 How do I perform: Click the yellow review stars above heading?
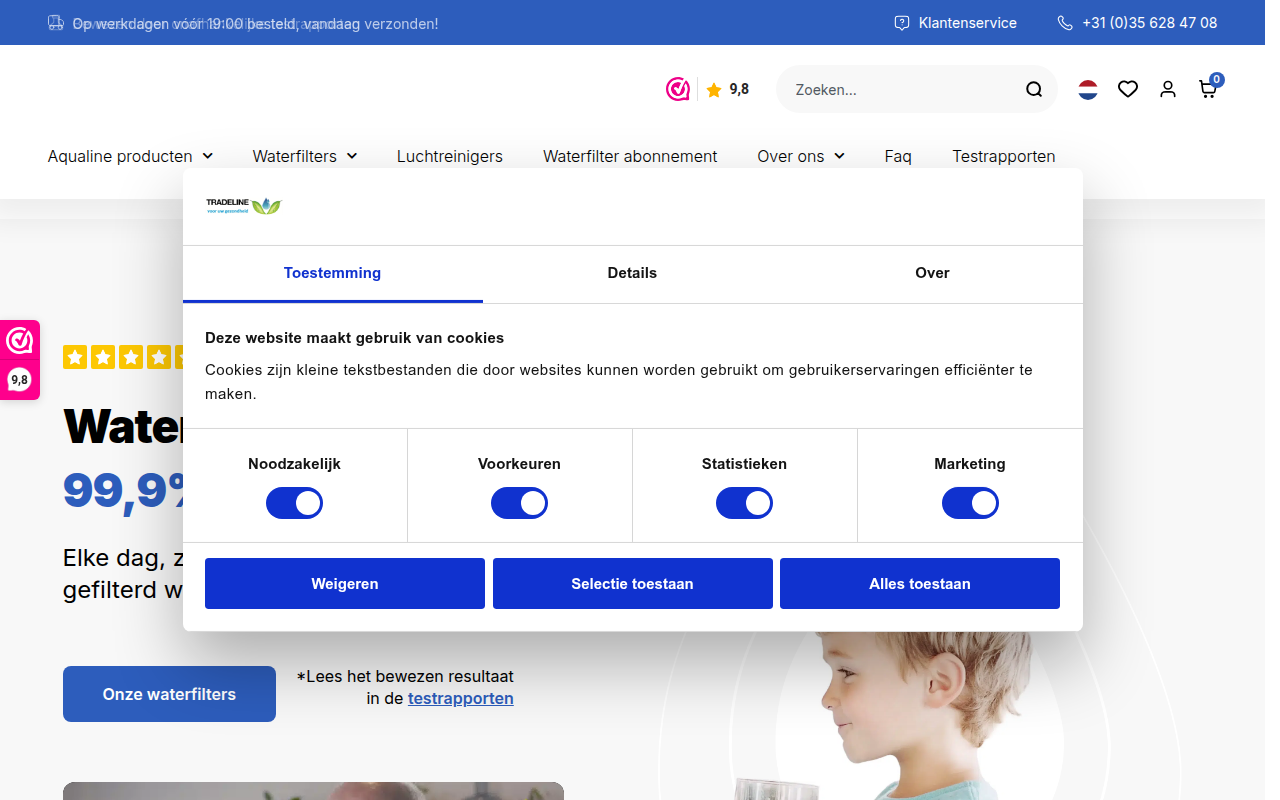123,357
